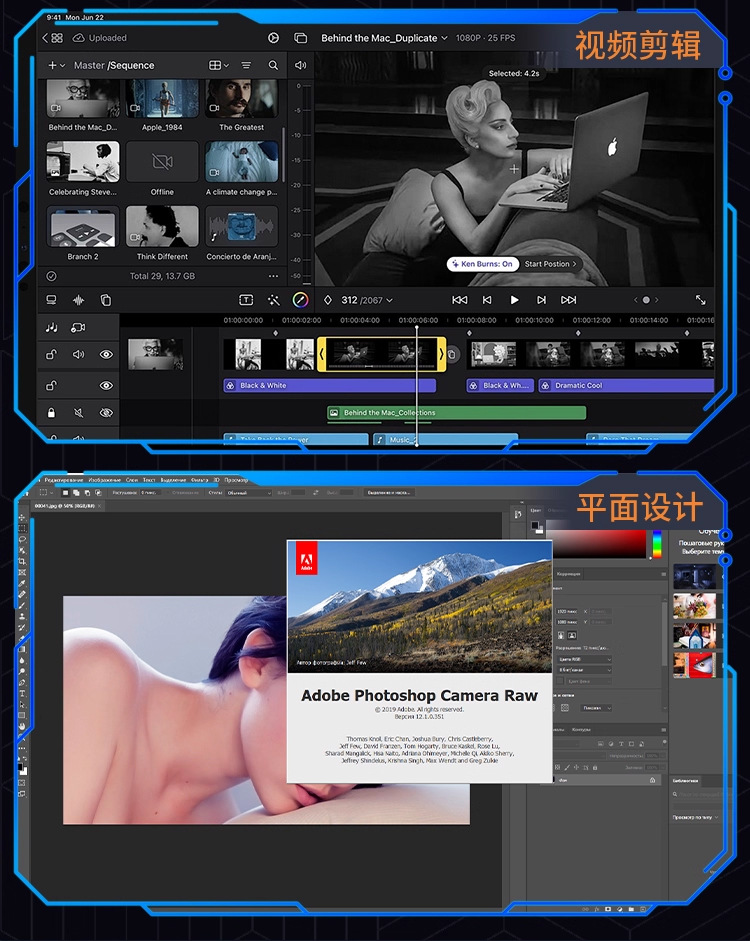
Task: Unmute the crossed speaker on third track
Action: click(79, 412)
